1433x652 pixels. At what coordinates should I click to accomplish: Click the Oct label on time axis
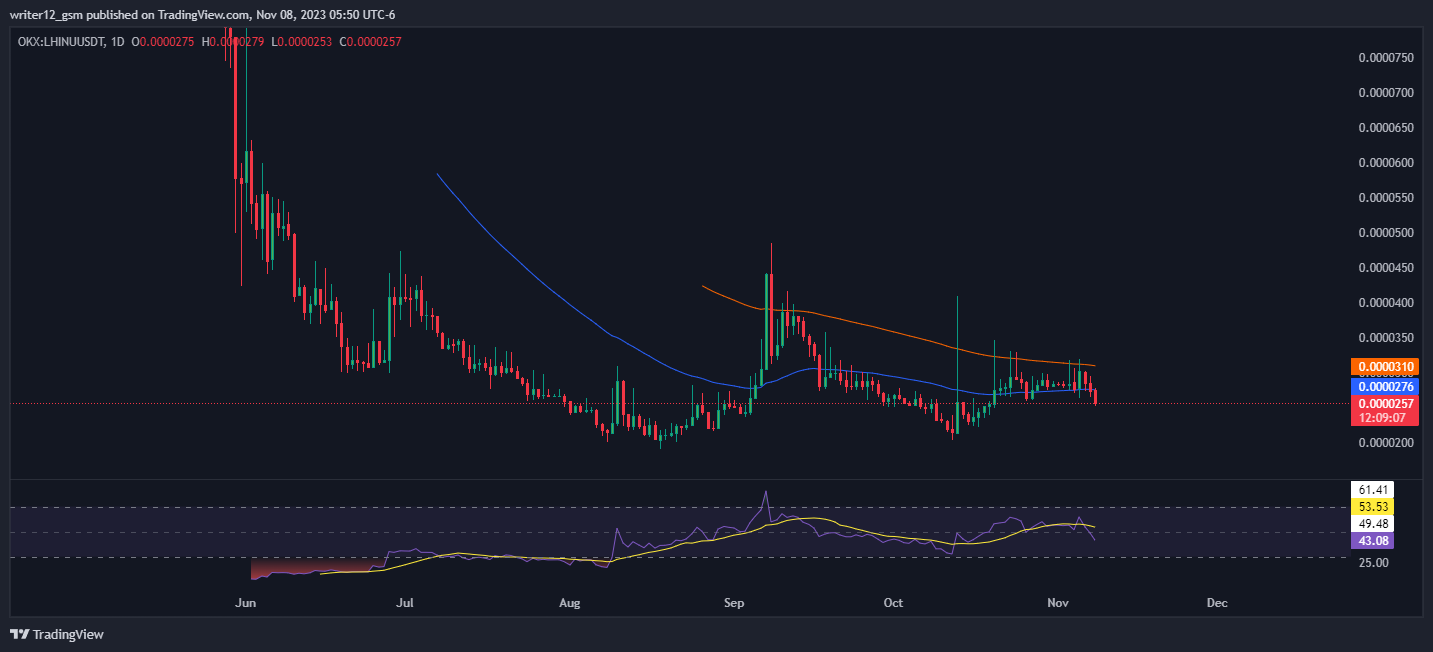(894, 603)
